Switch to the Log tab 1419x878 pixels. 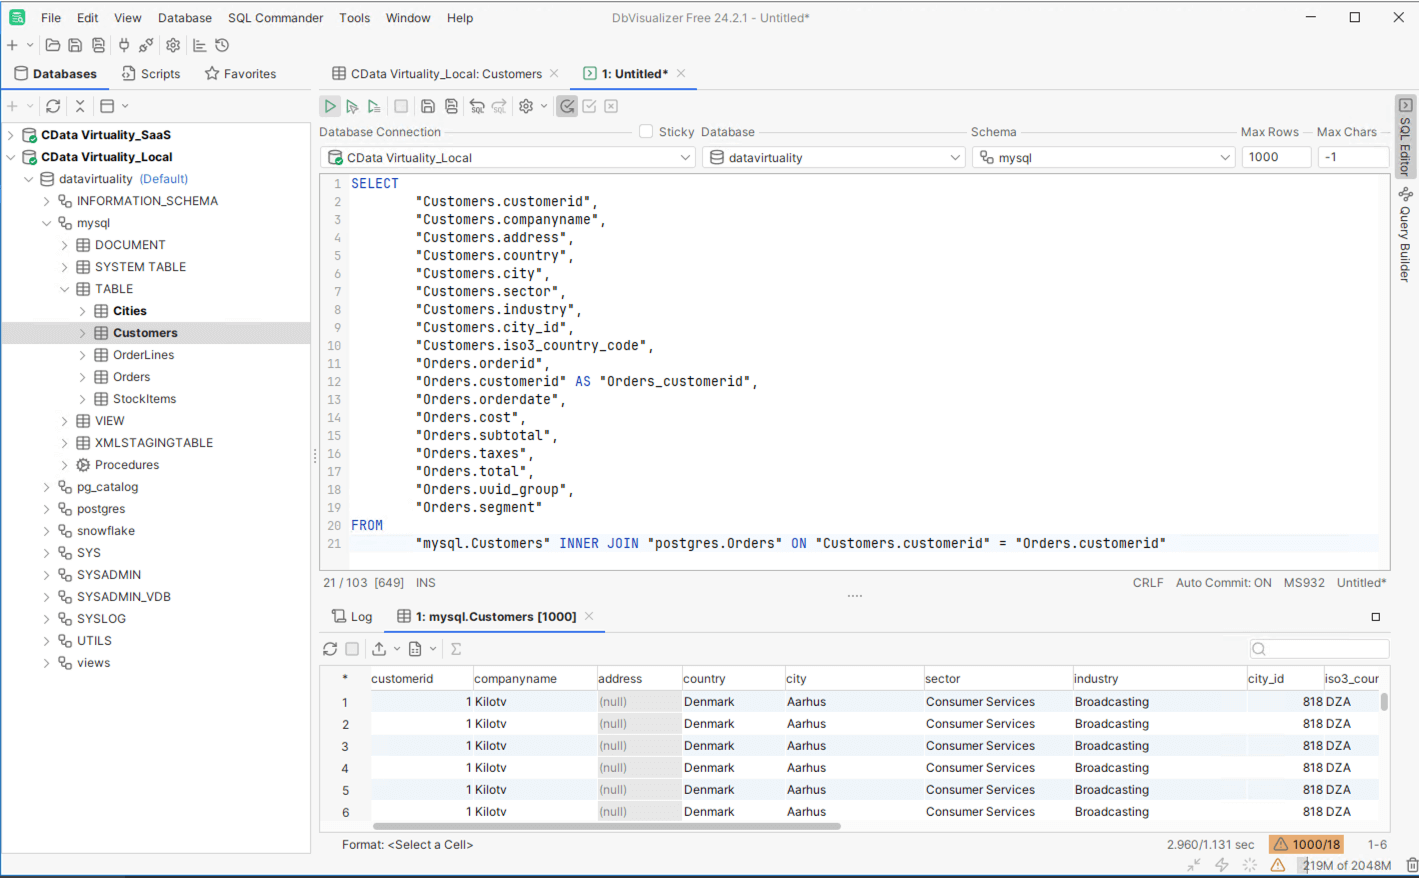click(x=352, y=617)
